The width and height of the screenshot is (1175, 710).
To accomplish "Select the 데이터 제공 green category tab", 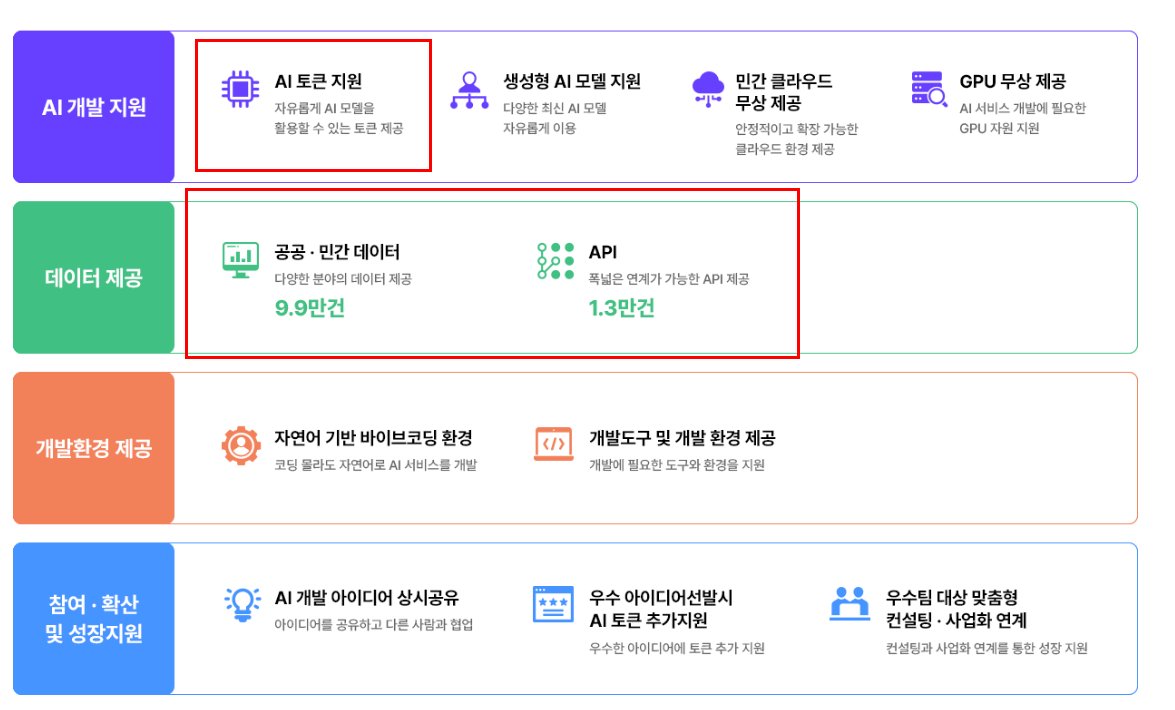I will click(94, 277).
